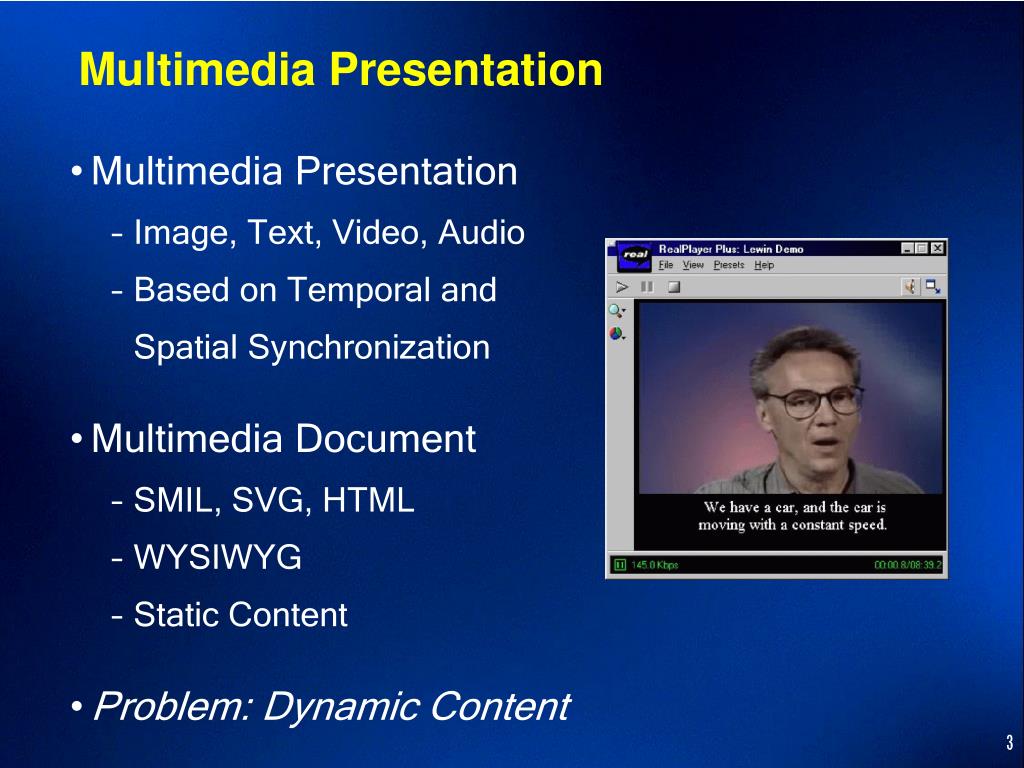Viewport: 1024px width, 768px height.
Task: Click the green pause status indicator
Action: (620, 565)
